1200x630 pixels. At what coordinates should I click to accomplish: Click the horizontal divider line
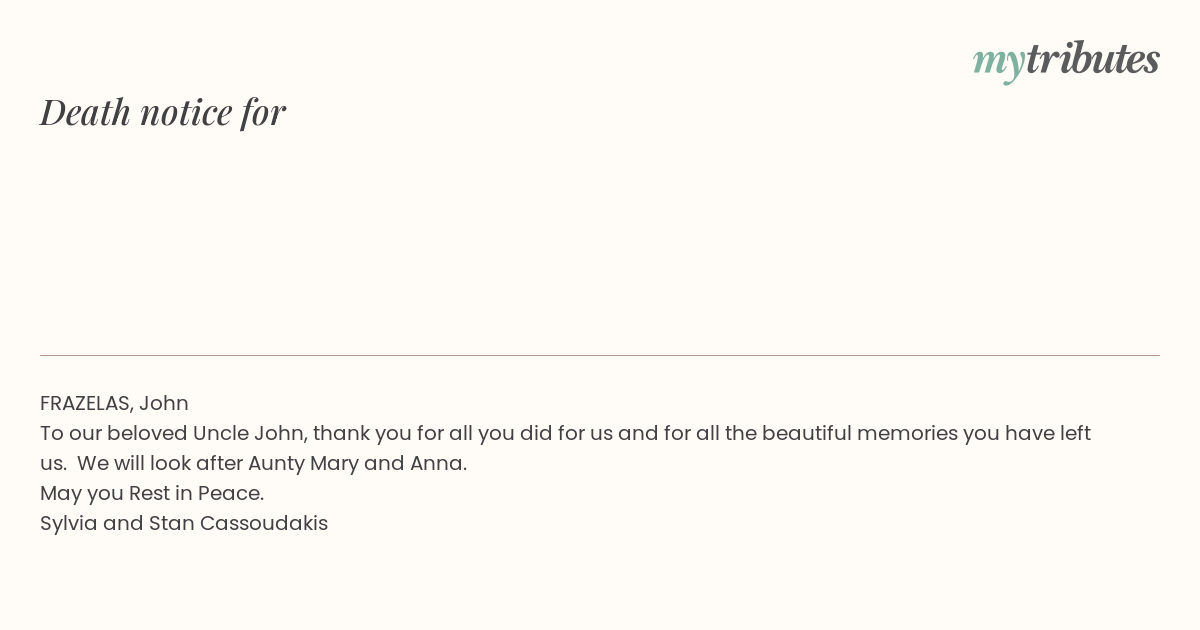(600, 355)
